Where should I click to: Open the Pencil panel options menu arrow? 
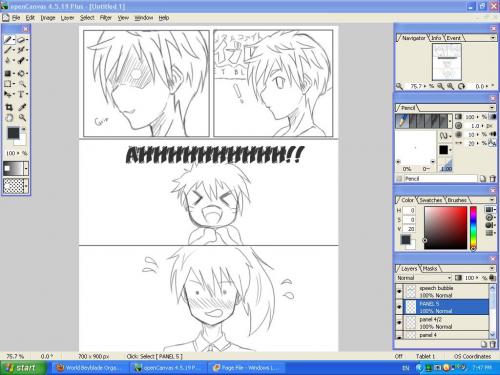click(492, 108)
